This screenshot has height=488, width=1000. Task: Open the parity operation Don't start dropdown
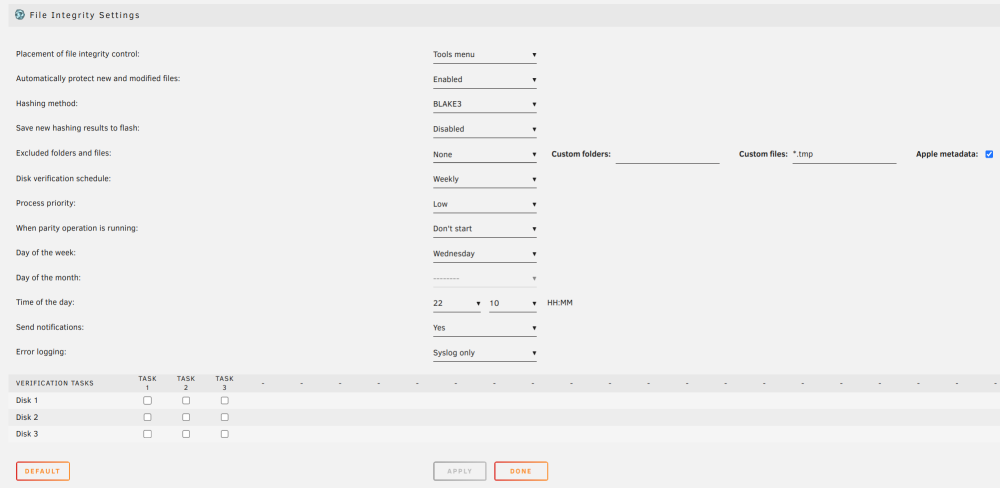[x=485, y=228]
